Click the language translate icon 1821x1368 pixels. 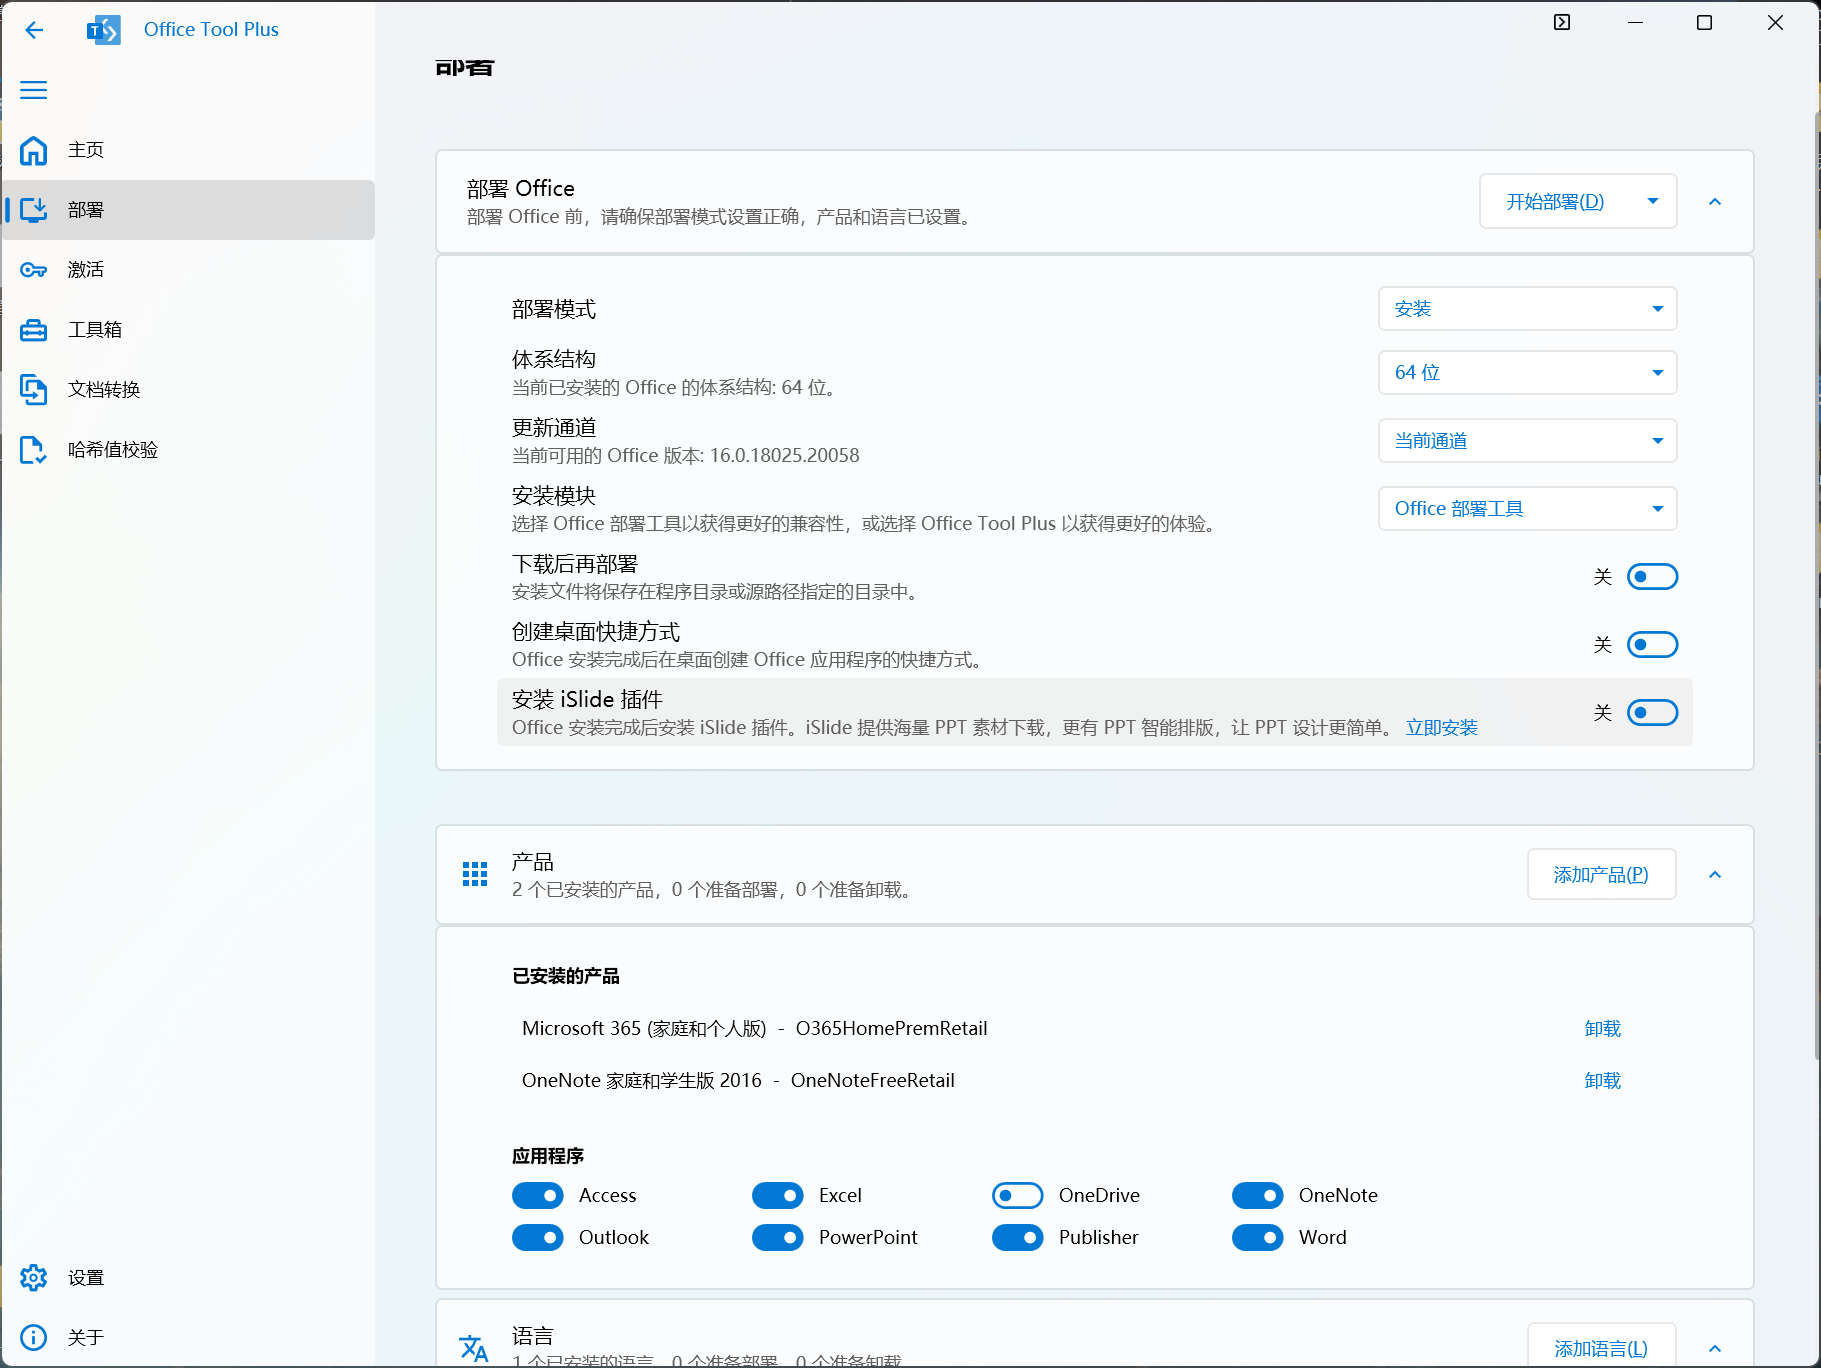coord(474,1347)
